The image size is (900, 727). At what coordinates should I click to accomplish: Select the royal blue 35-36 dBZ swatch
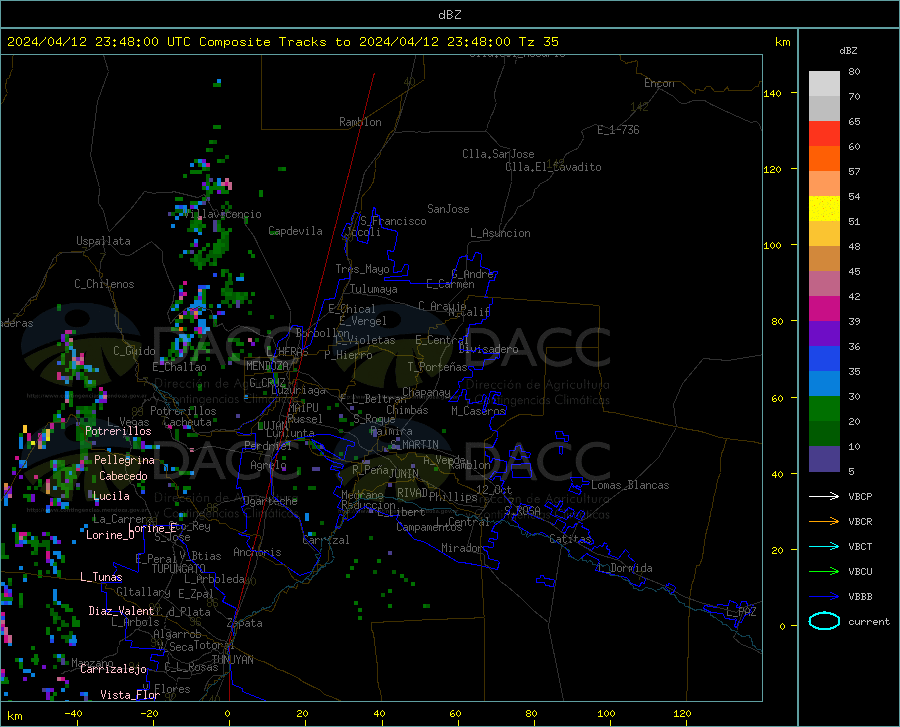824,359
